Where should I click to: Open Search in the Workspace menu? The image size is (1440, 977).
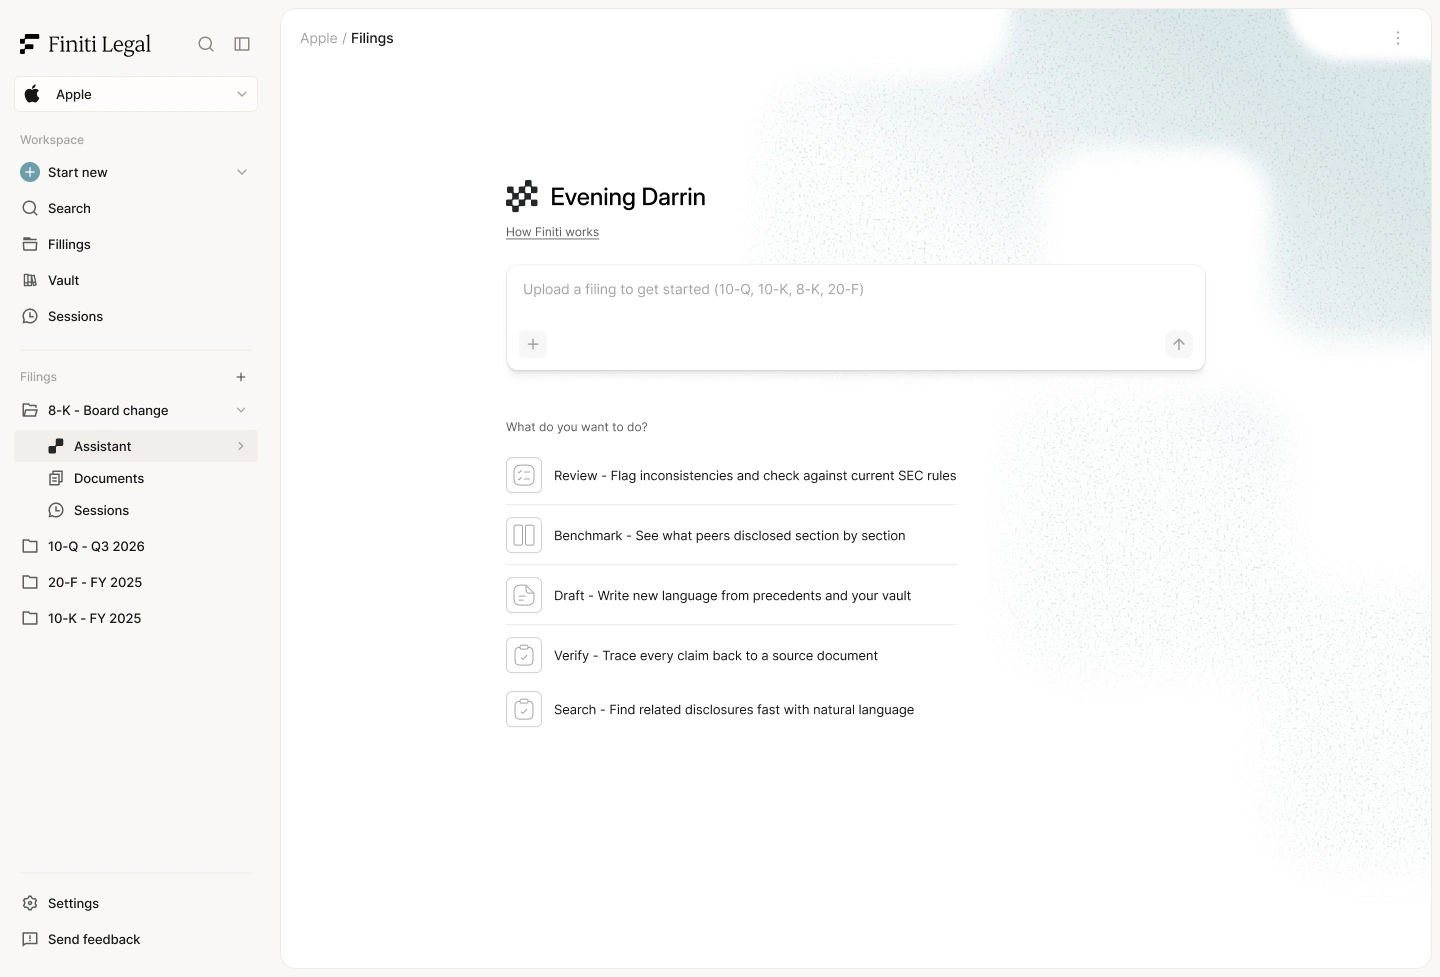point(136,208)
